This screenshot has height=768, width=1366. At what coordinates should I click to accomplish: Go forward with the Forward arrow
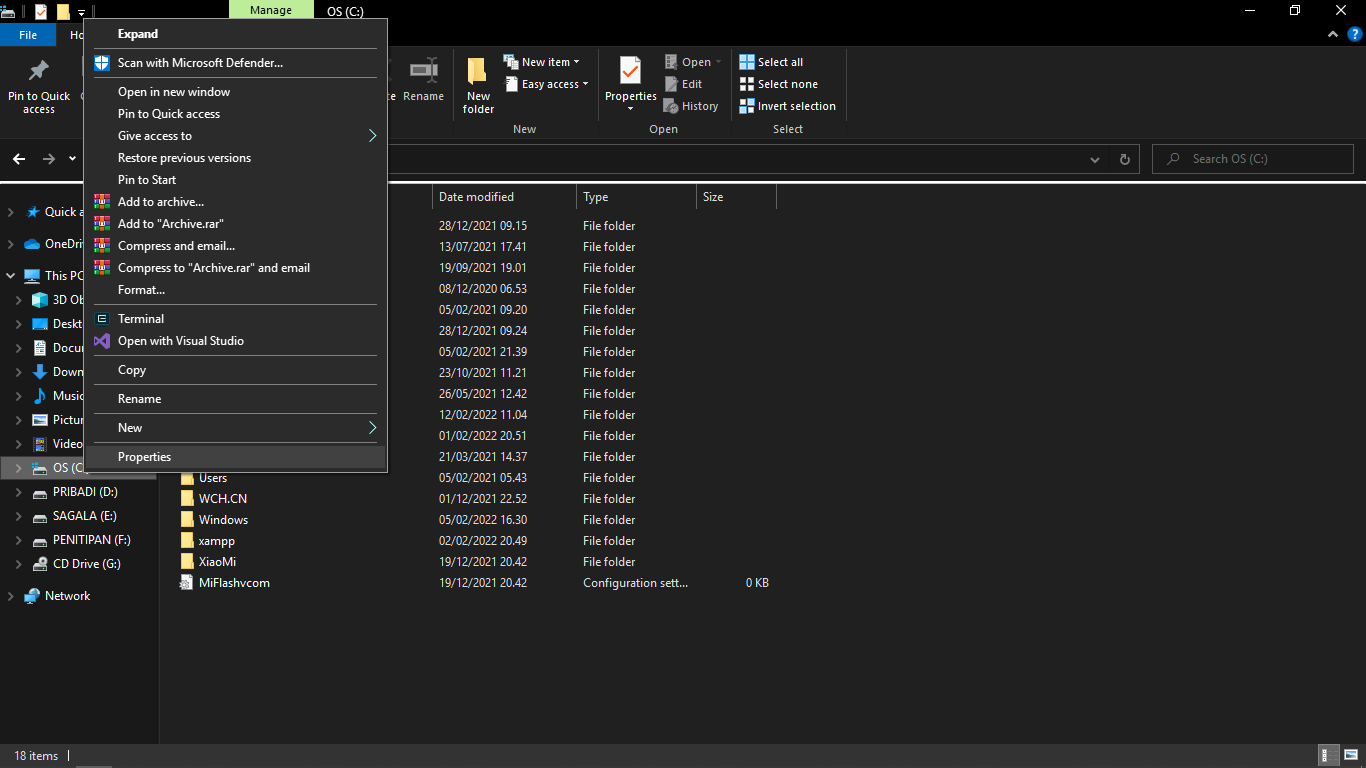[48, 159]
